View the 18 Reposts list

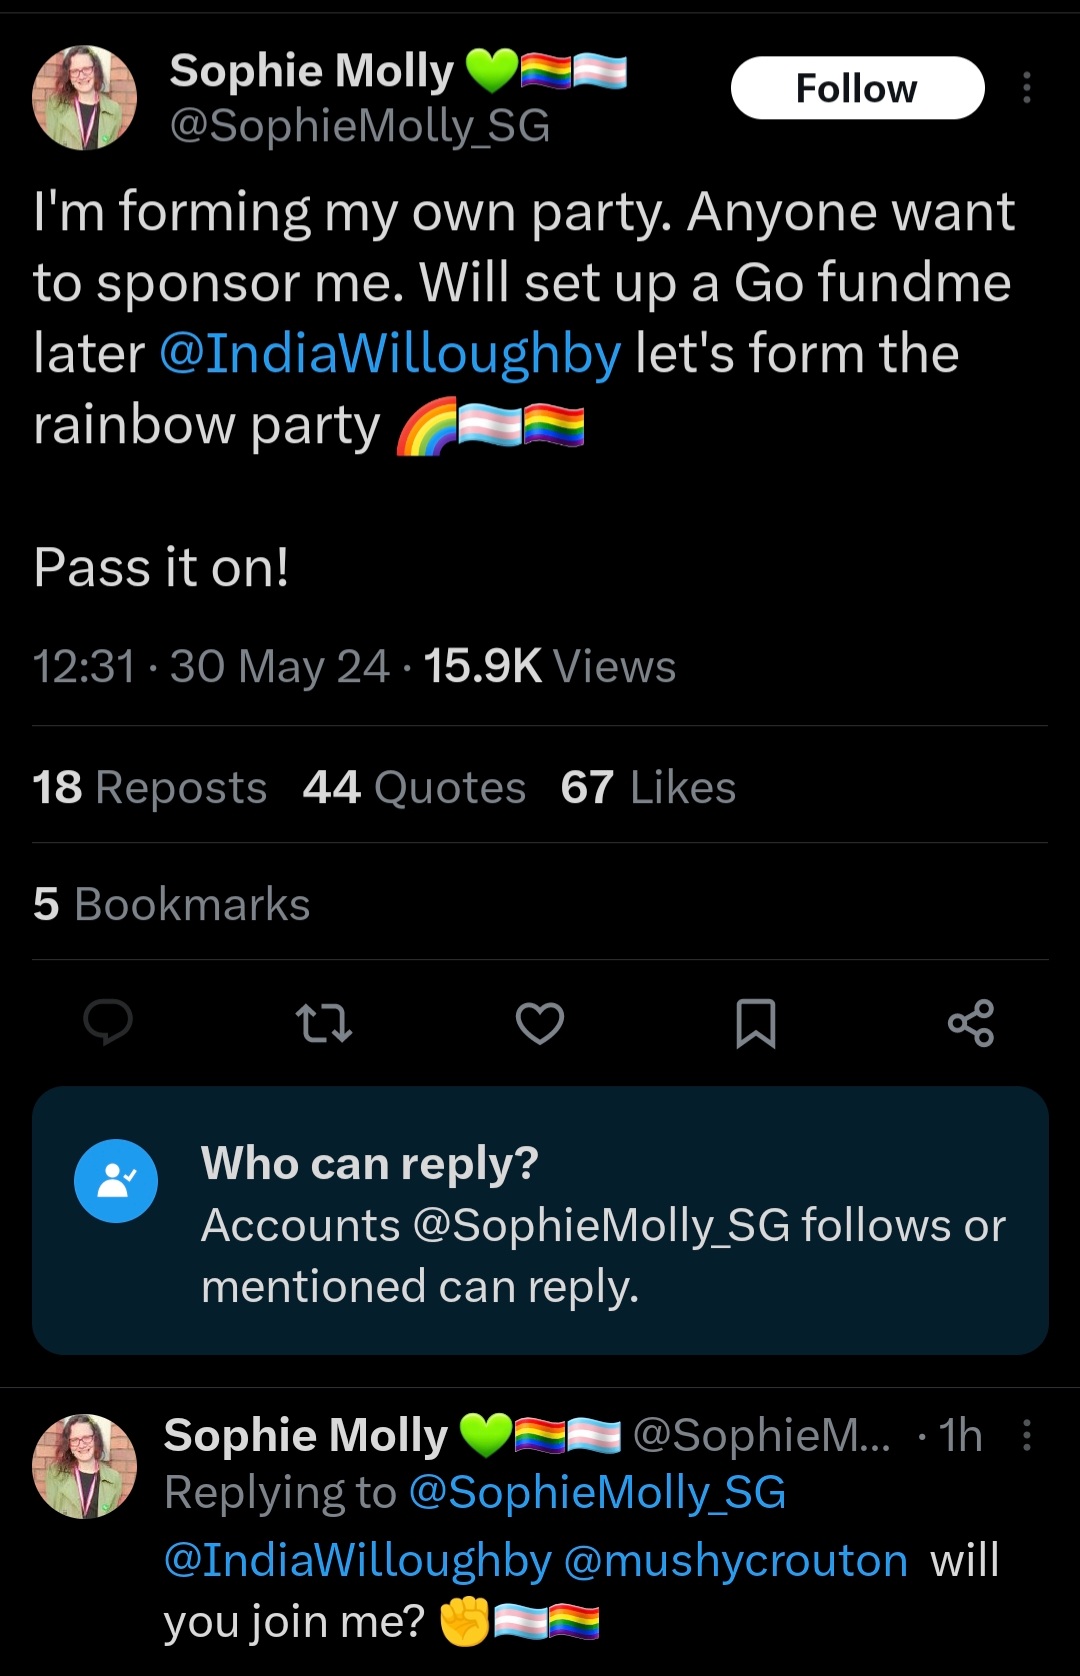[150, 787]
